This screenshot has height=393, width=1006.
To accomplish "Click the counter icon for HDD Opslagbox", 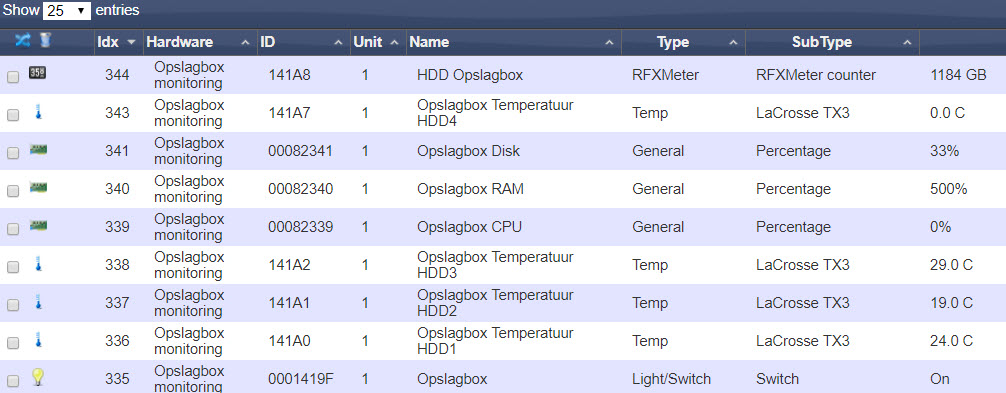I will [37, 74].
